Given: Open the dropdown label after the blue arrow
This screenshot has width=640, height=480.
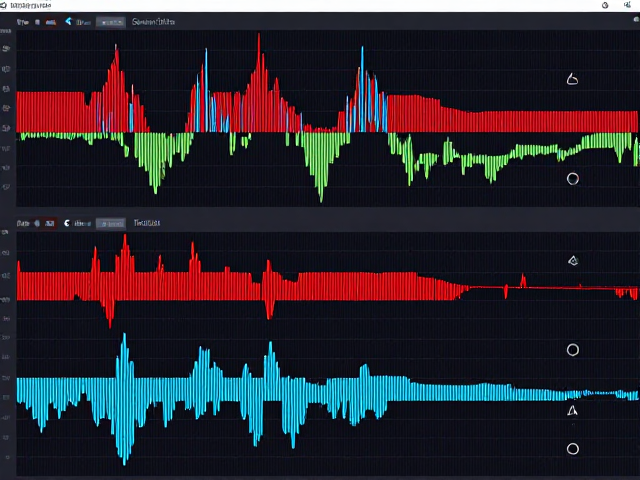Looking at the screenshot, I should pyautogui.click(x=83, y=22).
